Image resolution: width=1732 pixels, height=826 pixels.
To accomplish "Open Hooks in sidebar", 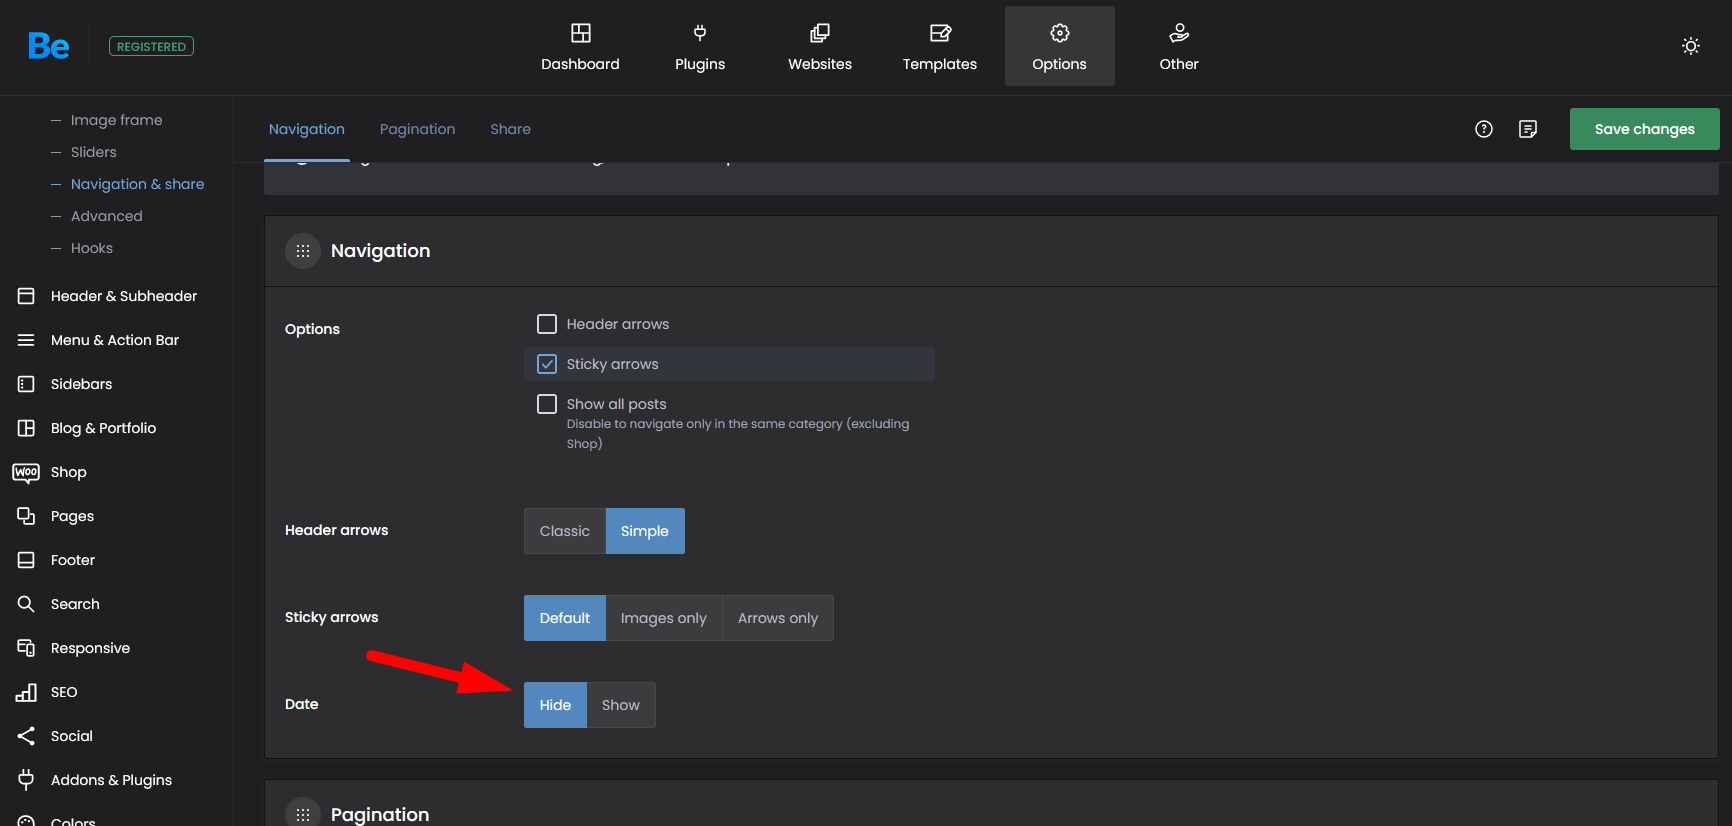I will (92, 248).
